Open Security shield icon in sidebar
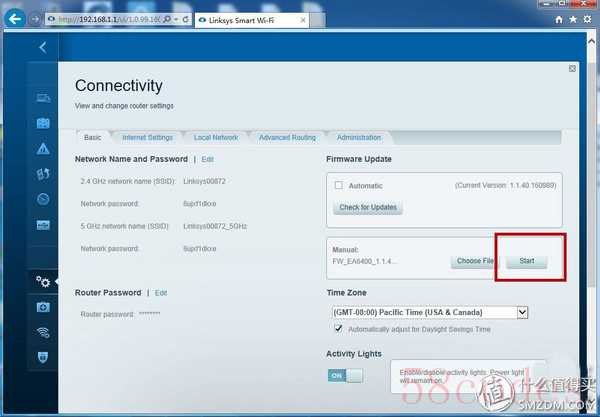The image size is (600, 417). tap(43, 358)
